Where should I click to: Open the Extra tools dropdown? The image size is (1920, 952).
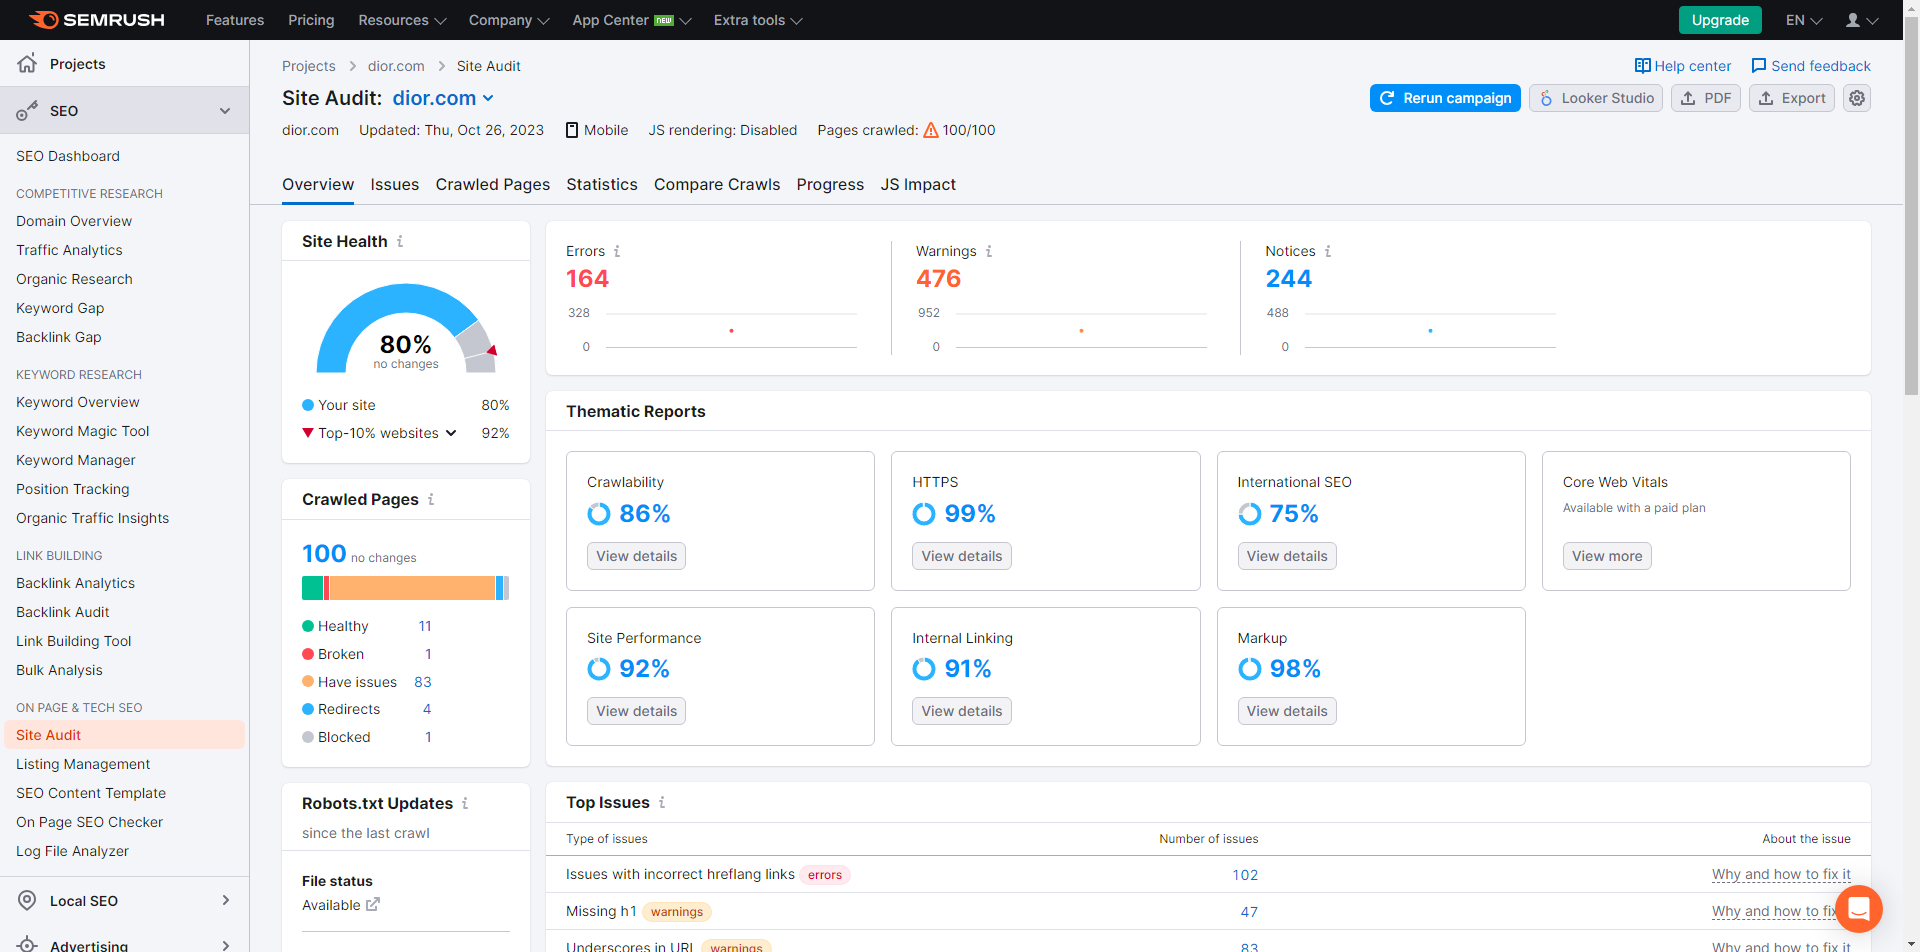point(758,20)
